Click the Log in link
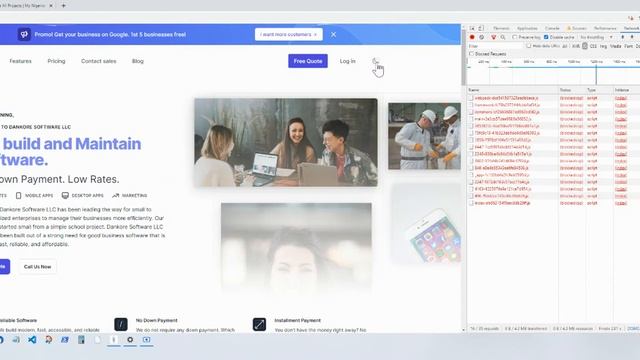The width and height of the screenshot is (640, 360). (x=347, y=61)
